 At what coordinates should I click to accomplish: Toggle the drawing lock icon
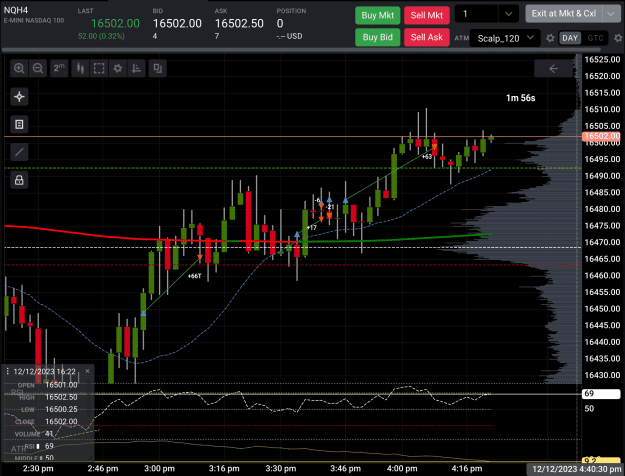tap(19, 180)
